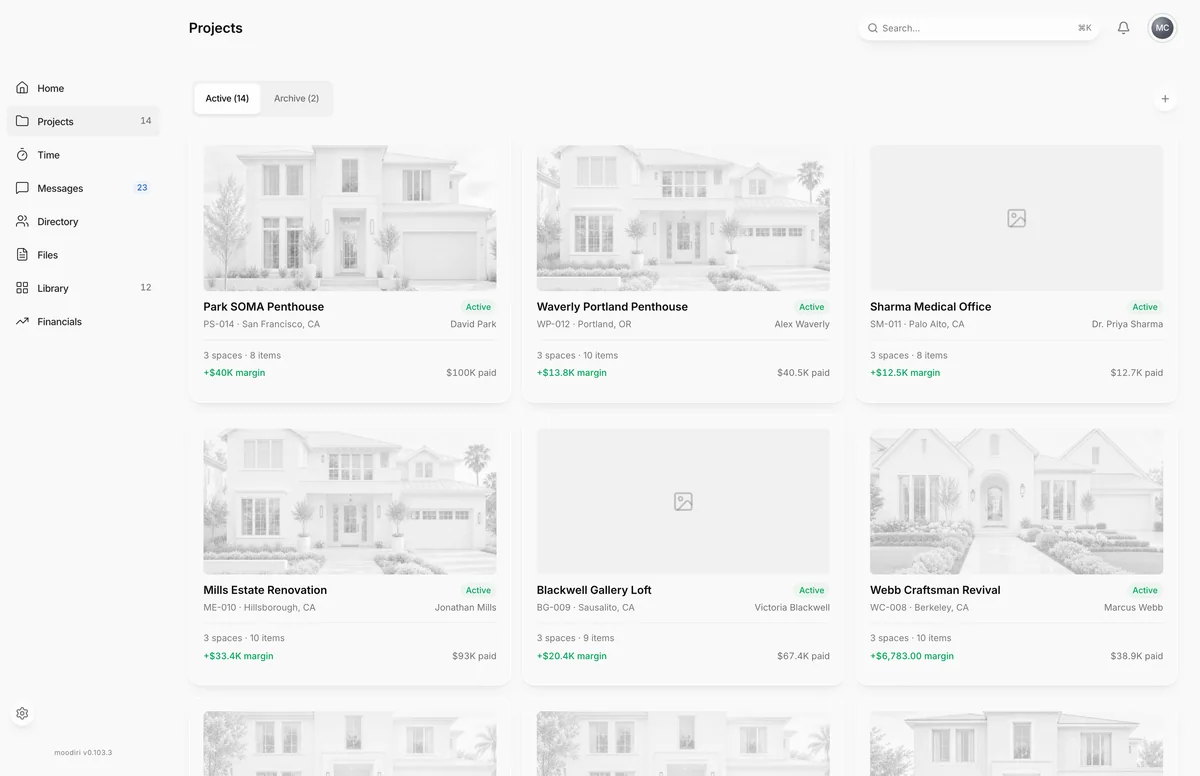This screenshot has height=776, width=1200.
Task: Click Active badge on Blackwell Gallery Loft
Action: [812, 590]
